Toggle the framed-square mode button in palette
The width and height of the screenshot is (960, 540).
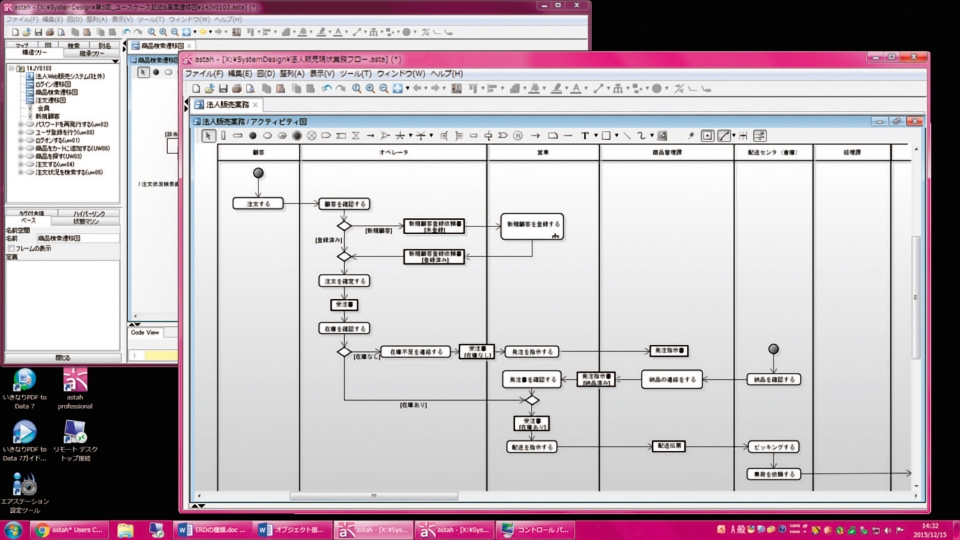[x=707, y=136]
